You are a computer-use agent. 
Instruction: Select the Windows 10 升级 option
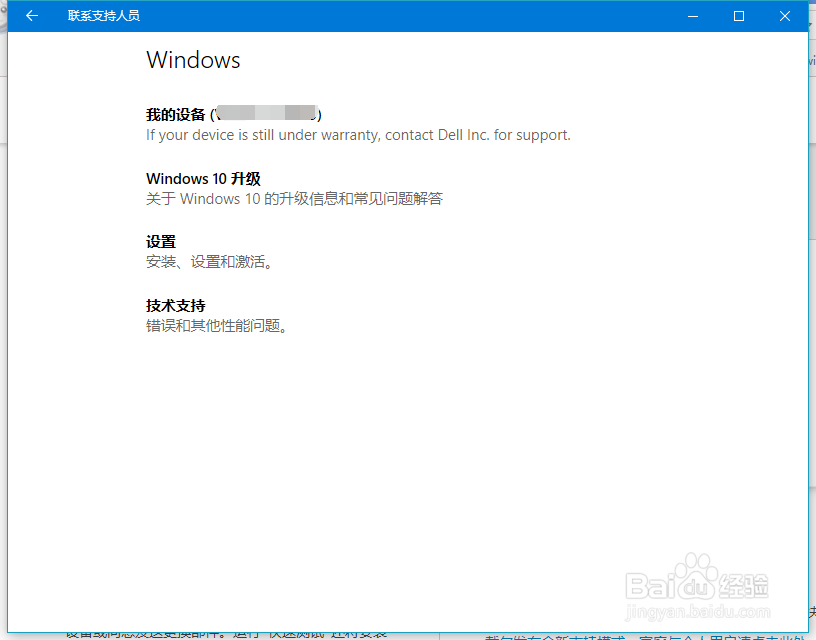click(203, 178)
